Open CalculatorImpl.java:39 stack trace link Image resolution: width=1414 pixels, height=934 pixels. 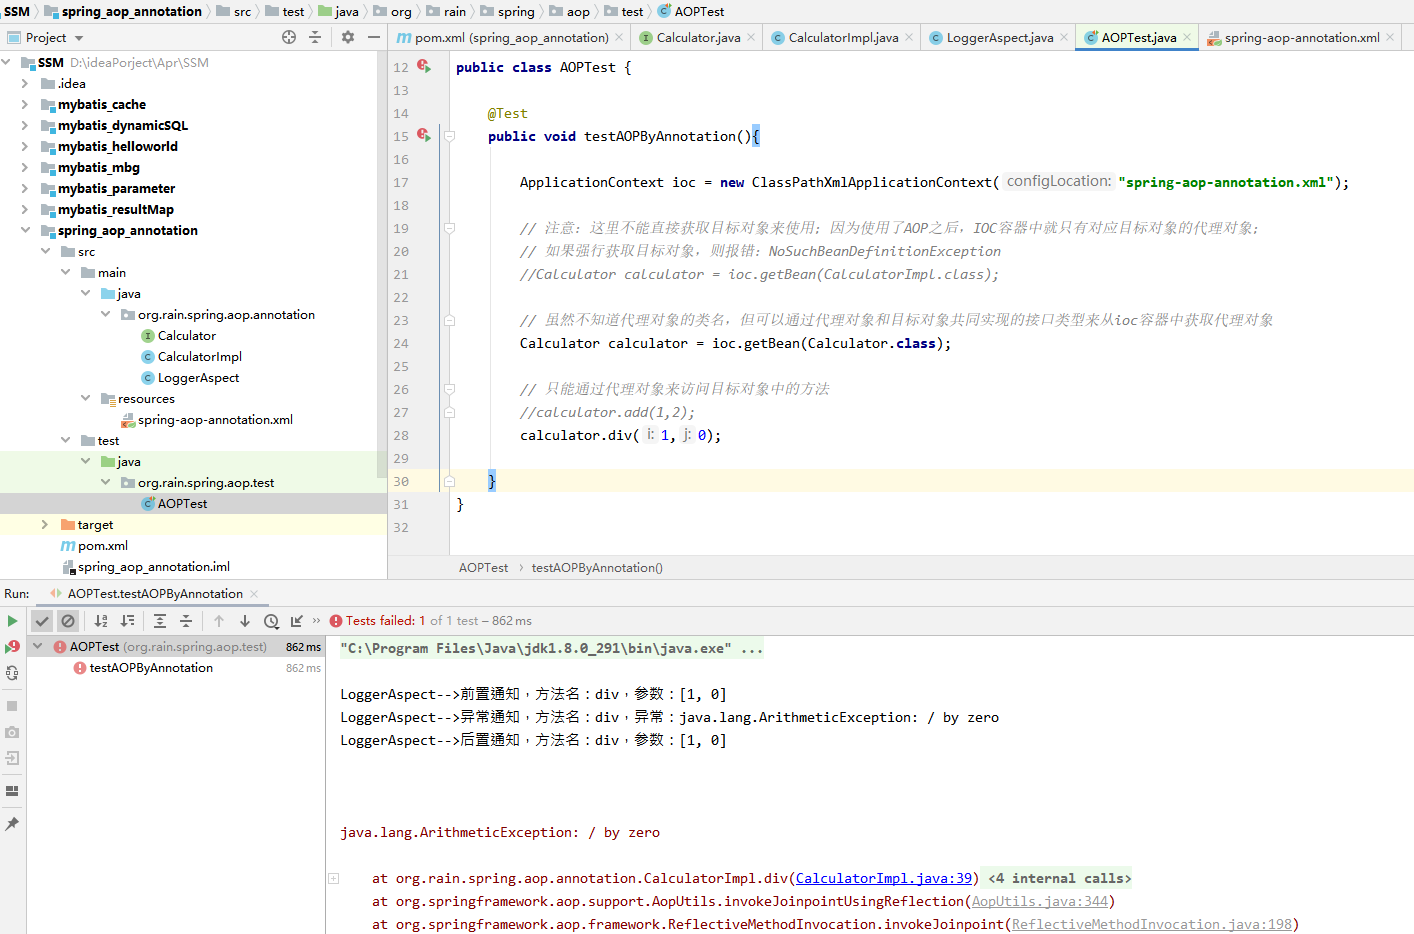click(x=884, y=878)
